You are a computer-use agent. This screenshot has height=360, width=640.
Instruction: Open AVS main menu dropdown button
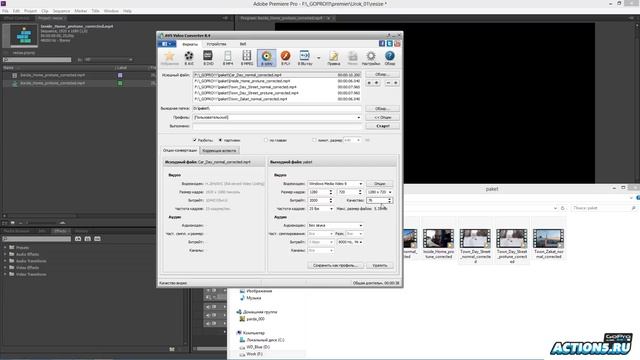pyautogui.click(x=167, y=44)
